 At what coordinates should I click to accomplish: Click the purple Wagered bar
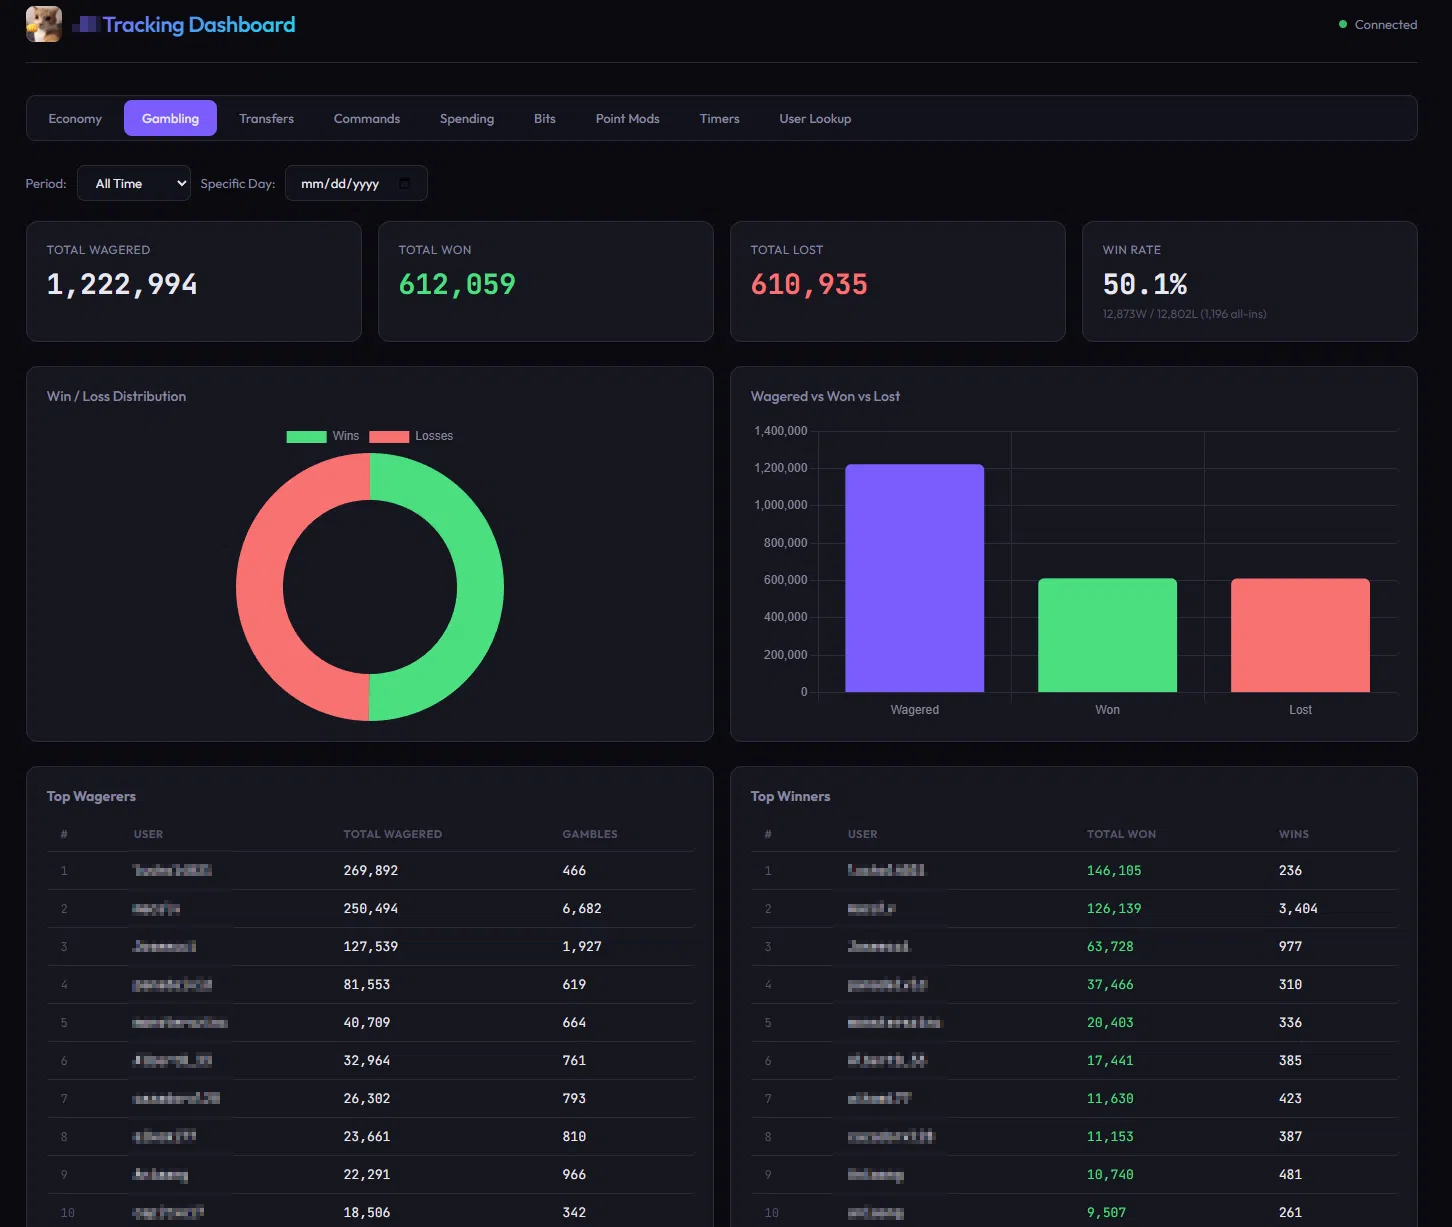coord(914,578)
